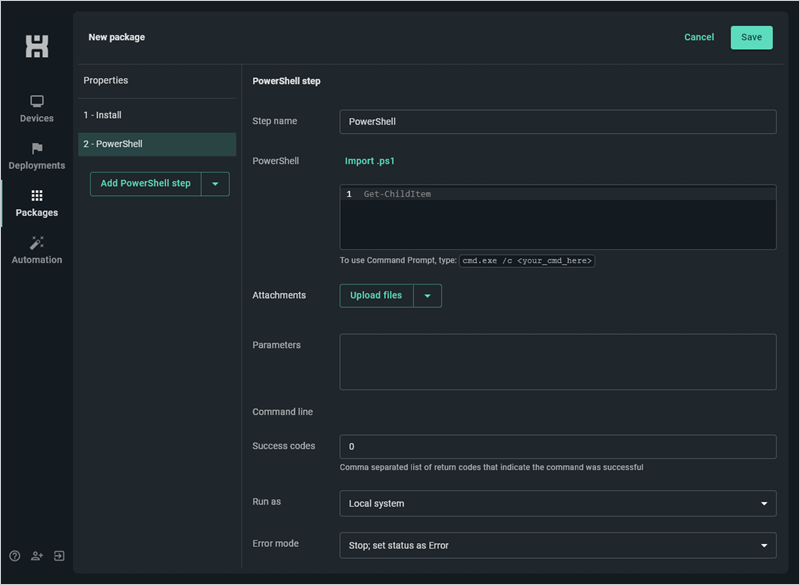The height and width of the screenshot is (585, 800).
Task: Open the Automation wand icon
Action: point(37,243)
